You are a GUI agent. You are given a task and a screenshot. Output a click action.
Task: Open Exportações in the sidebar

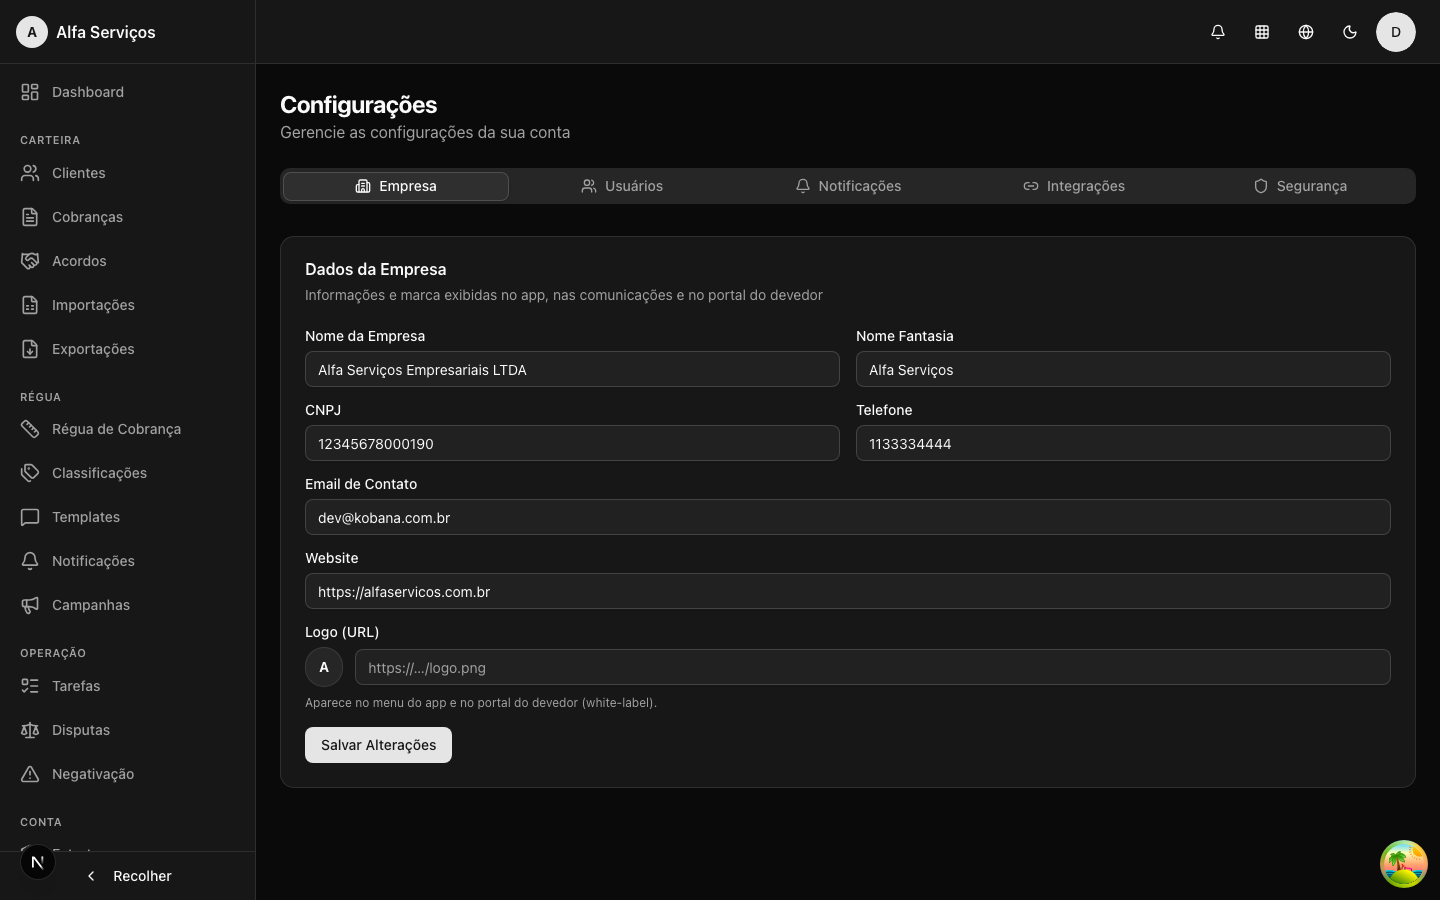128,349
